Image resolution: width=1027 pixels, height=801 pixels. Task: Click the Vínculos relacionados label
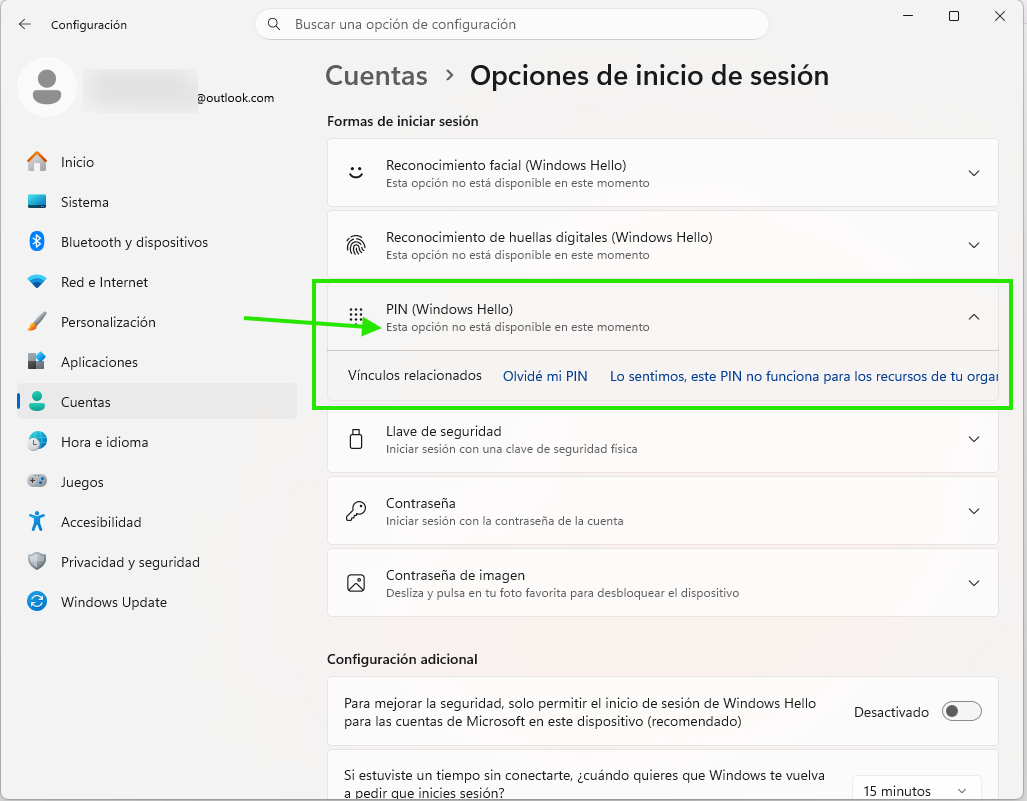tap(415, 375)
